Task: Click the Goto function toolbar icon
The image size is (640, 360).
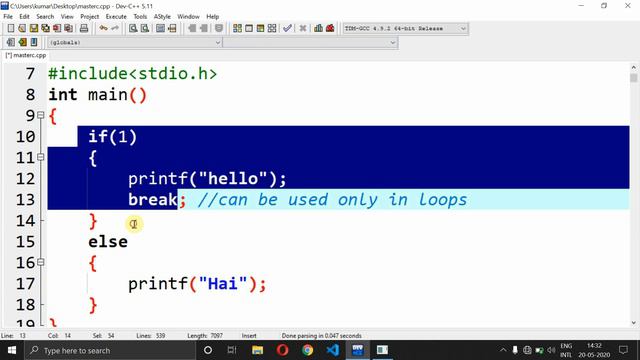Action: pos(160,28)
